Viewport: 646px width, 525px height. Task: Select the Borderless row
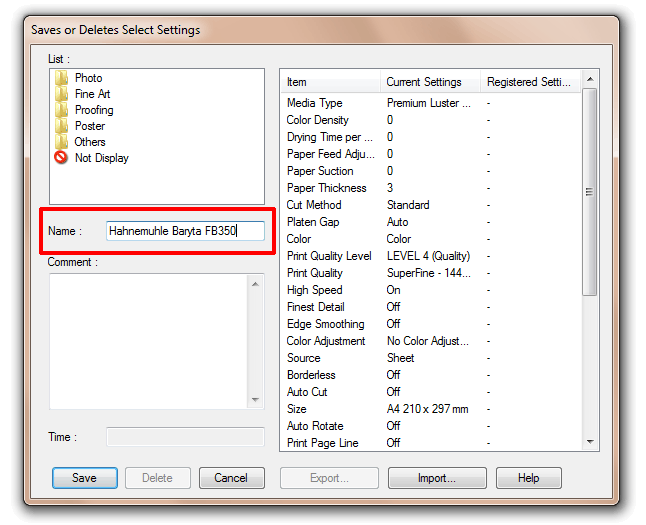(x=431, y=375)
